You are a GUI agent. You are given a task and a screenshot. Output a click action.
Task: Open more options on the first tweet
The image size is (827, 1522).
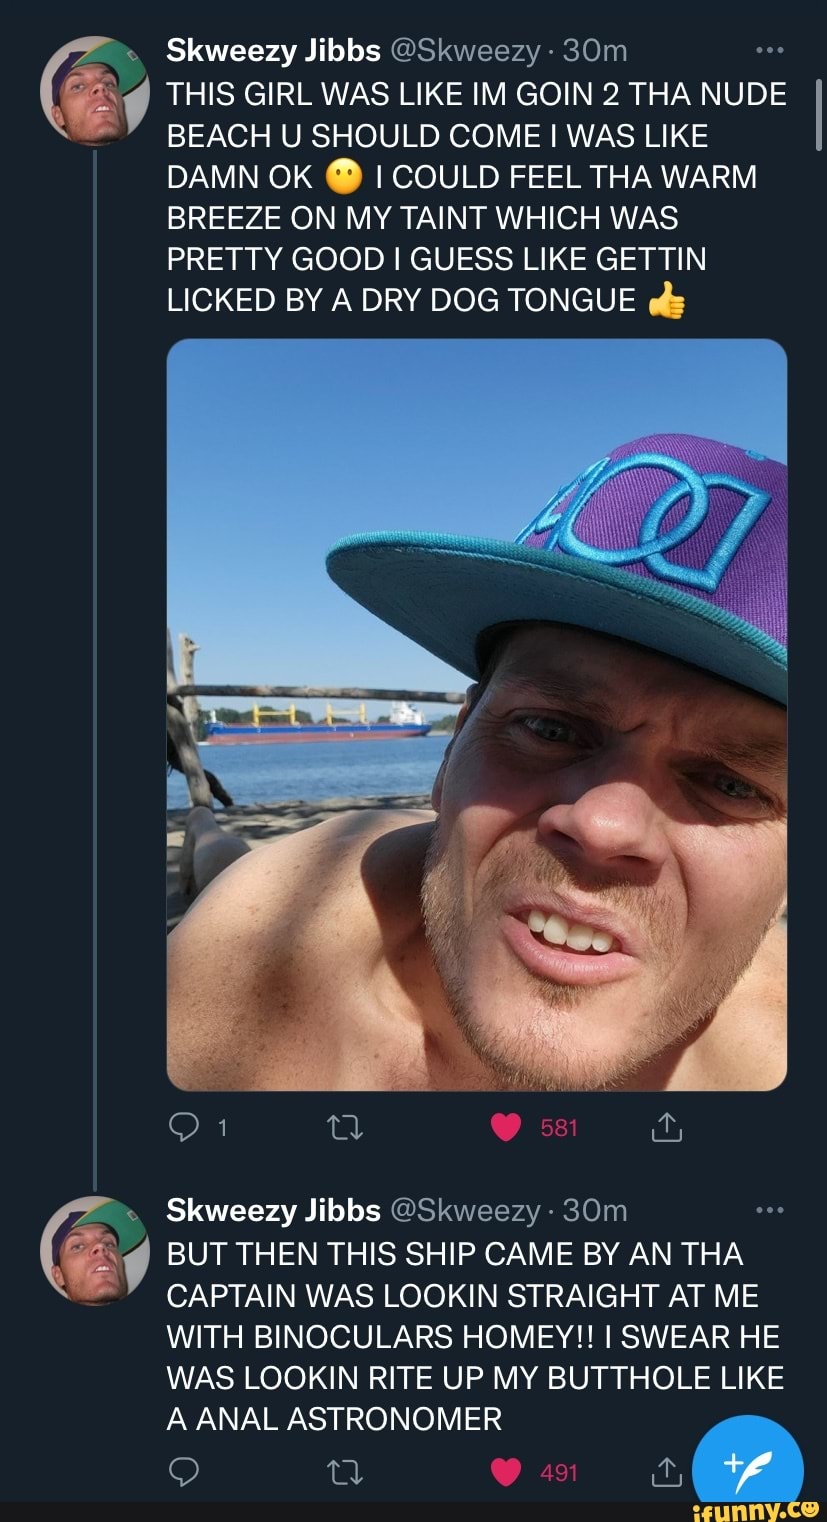[768, 51]
